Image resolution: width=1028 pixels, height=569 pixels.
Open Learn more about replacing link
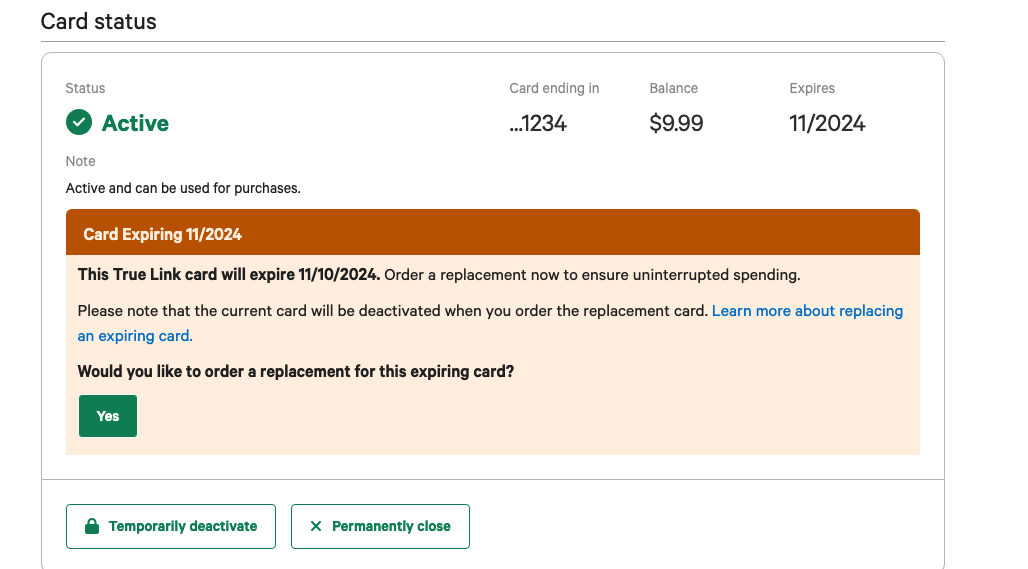coord(807,311)
